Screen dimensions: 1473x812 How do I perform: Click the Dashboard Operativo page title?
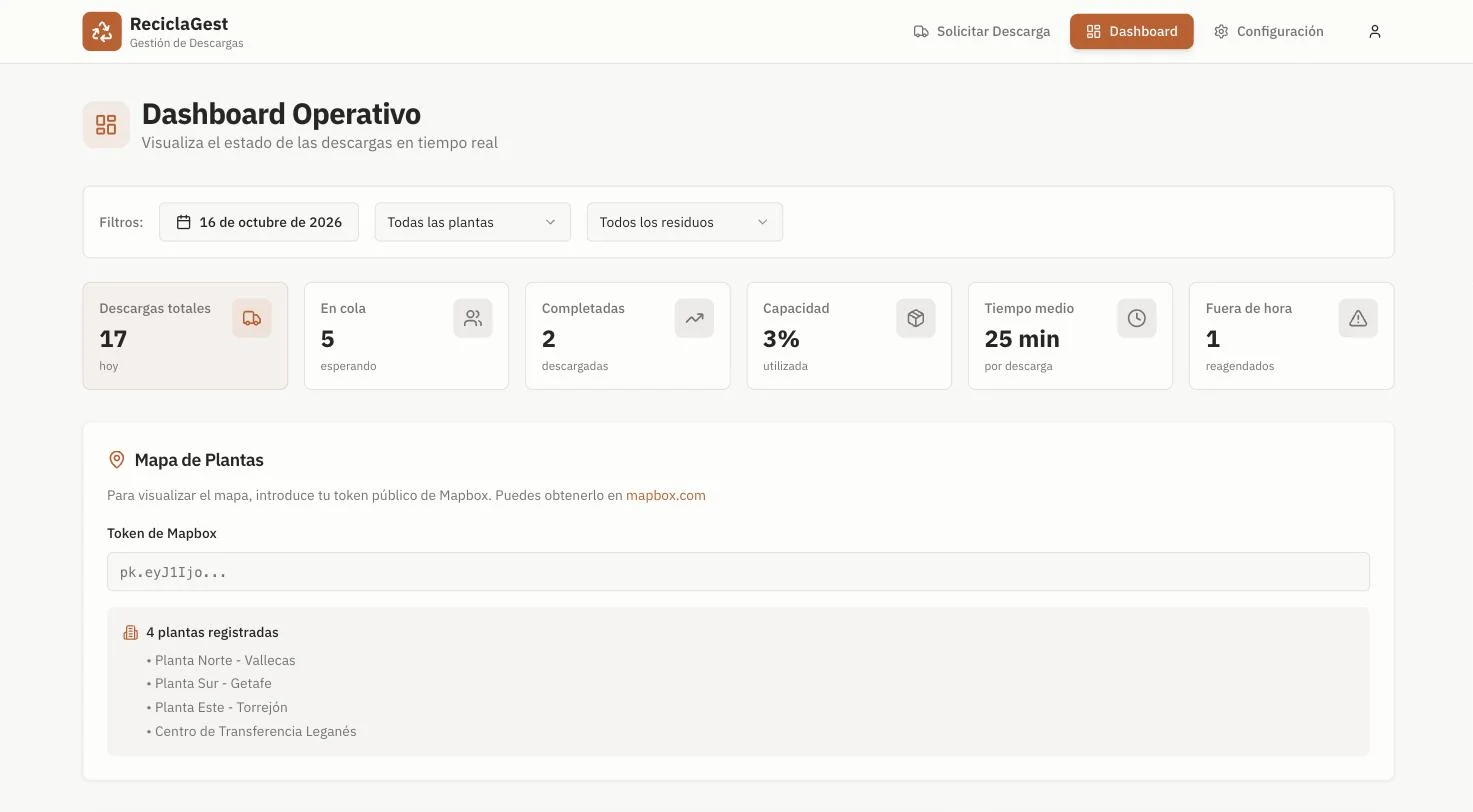[x=281, y=114]
